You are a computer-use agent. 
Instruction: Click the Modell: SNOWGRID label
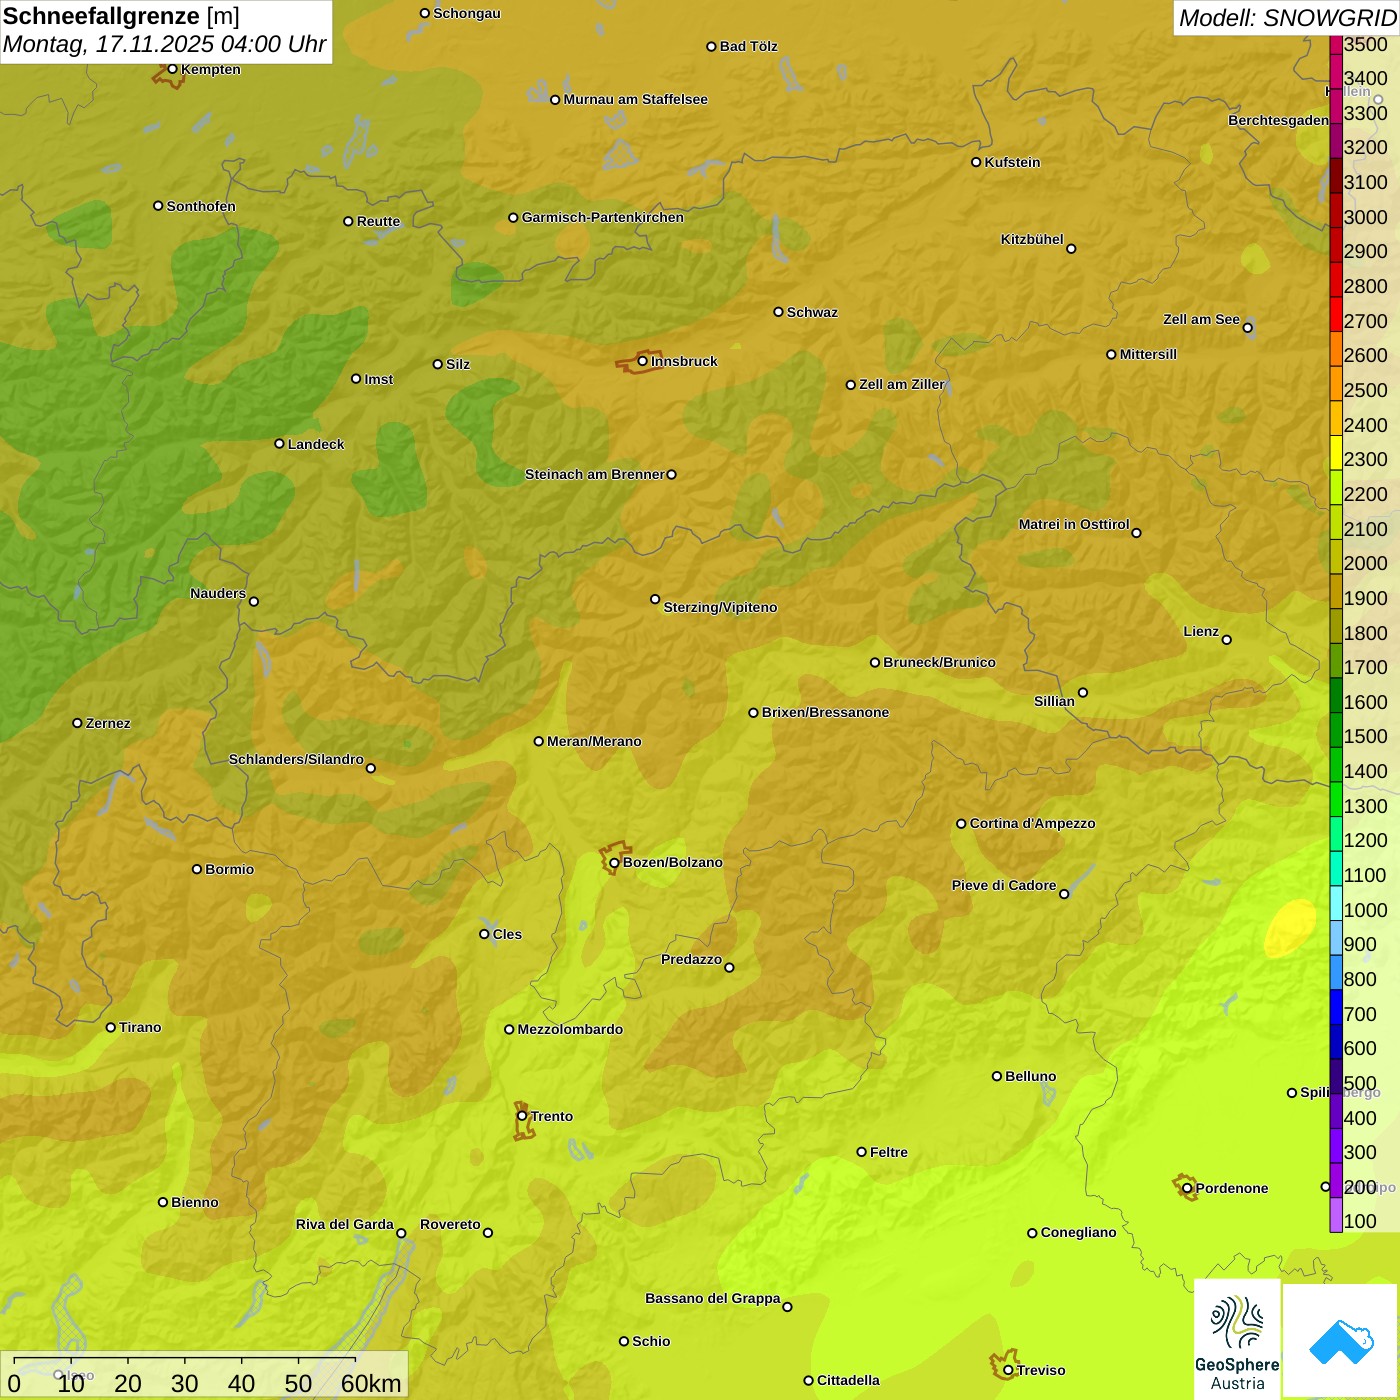click(1287, 18)
